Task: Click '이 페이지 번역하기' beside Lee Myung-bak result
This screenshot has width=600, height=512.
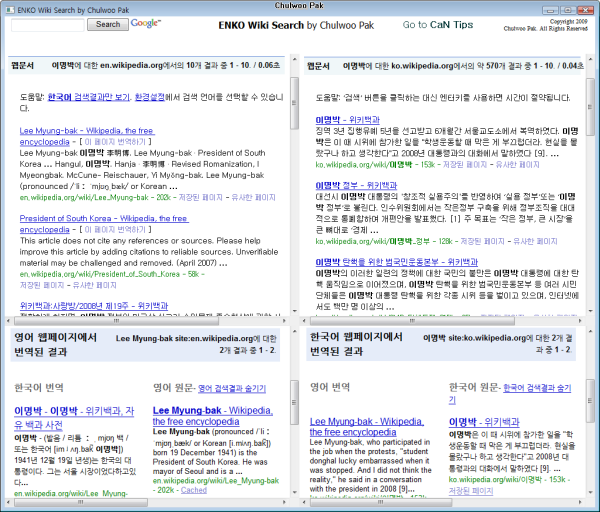Action: [115, 142]
